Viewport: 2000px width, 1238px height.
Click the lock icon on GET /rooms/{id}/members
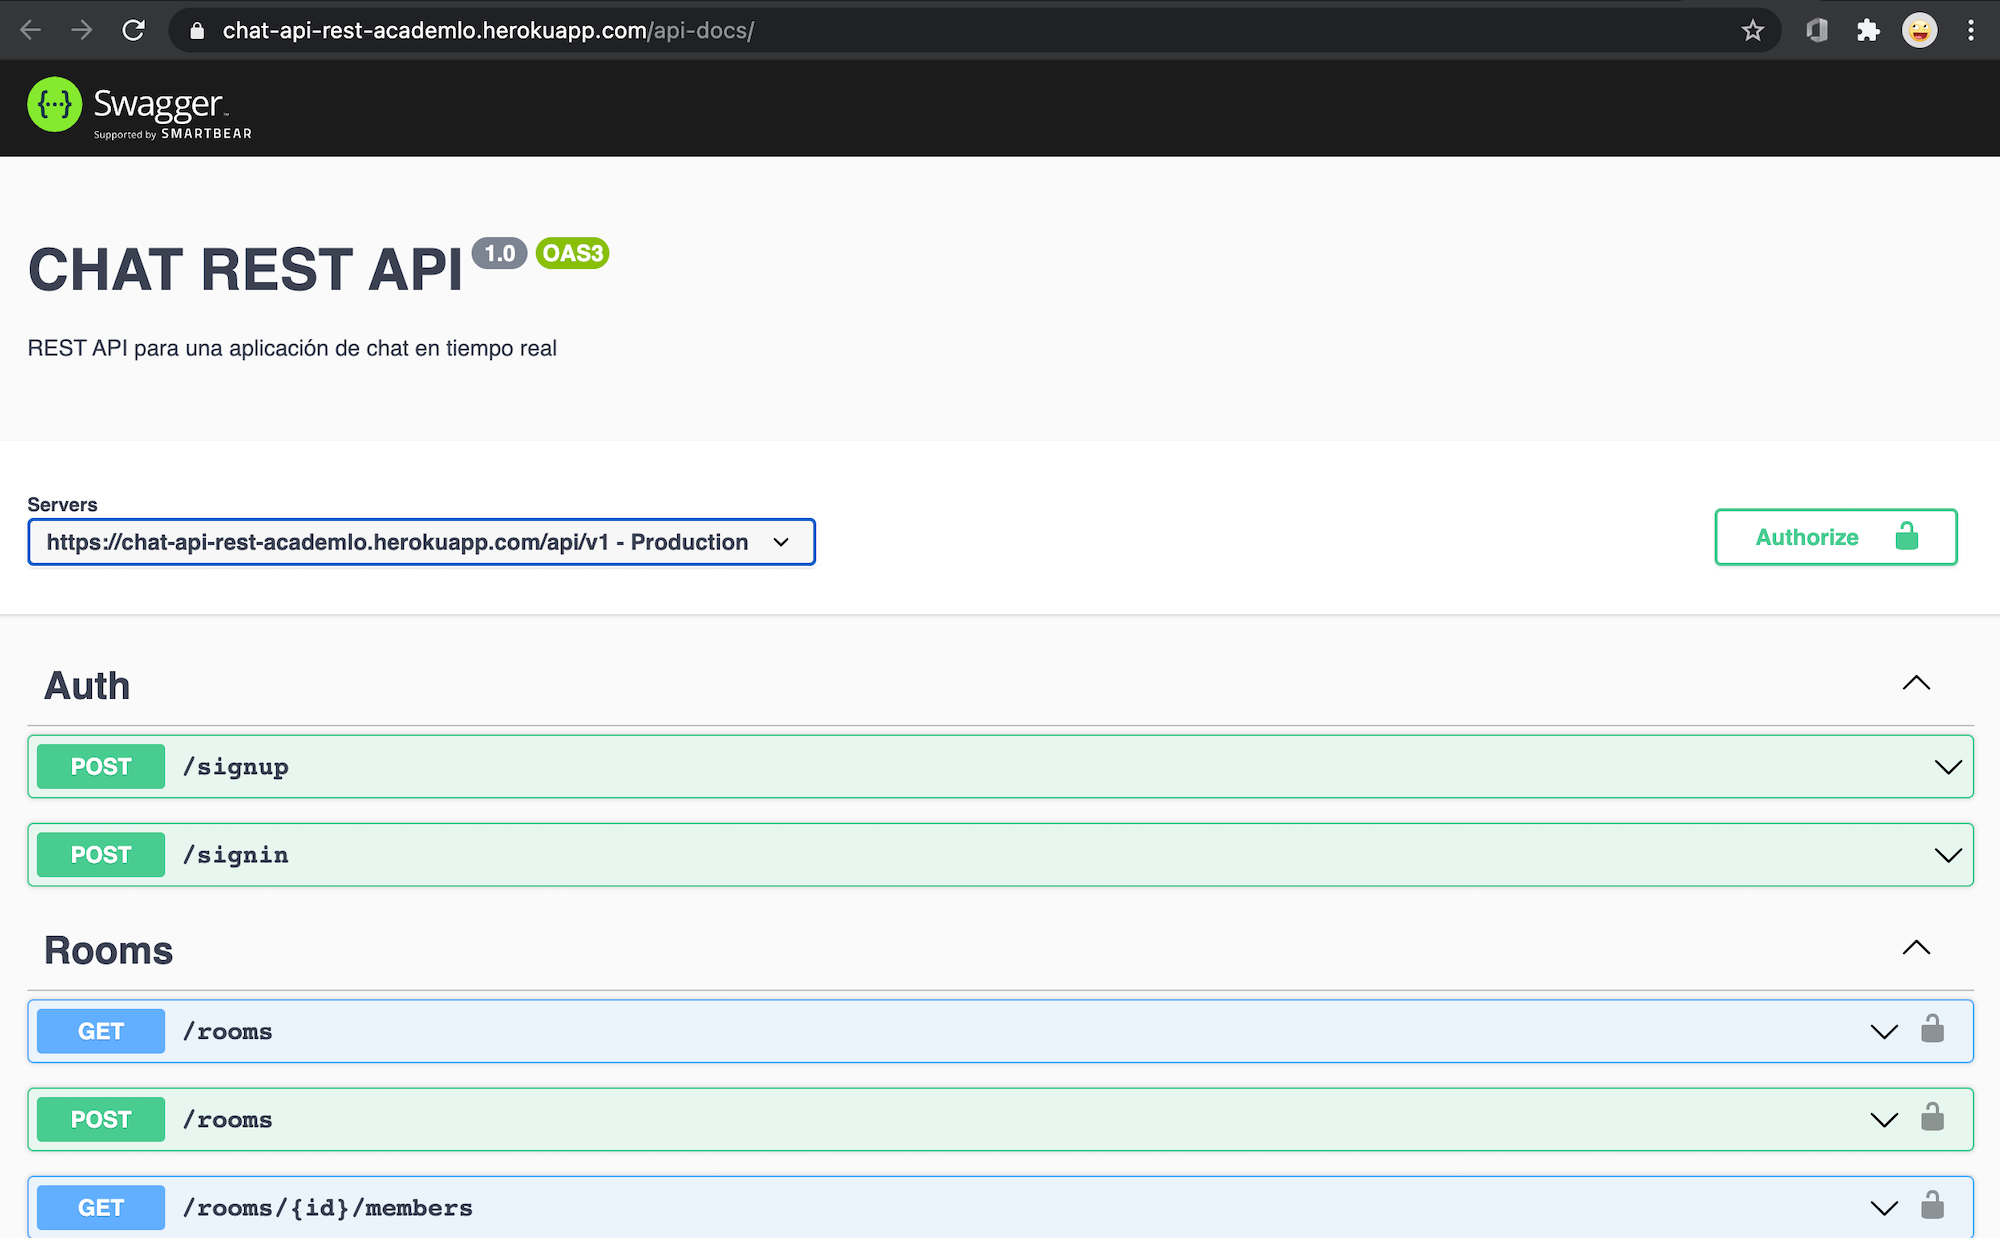coord(1931,1205)
